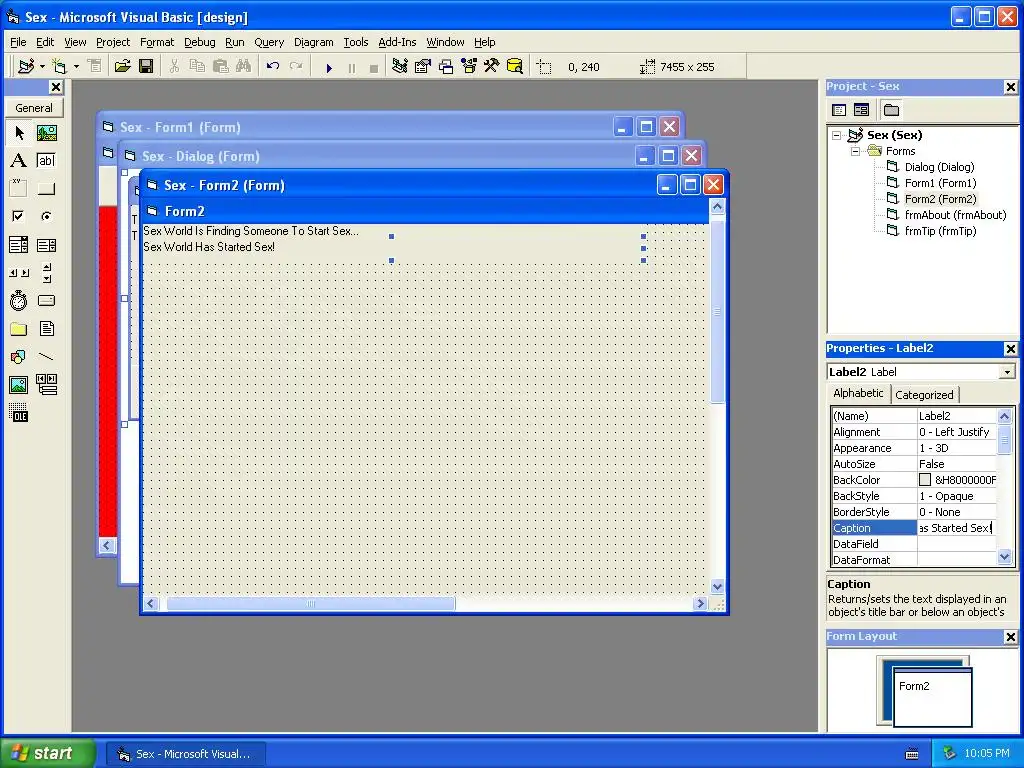The width and height of the screenshot is (1024, 768).
Task: Select frmTip (frmTip) in project tree
Action: [940, 231]
